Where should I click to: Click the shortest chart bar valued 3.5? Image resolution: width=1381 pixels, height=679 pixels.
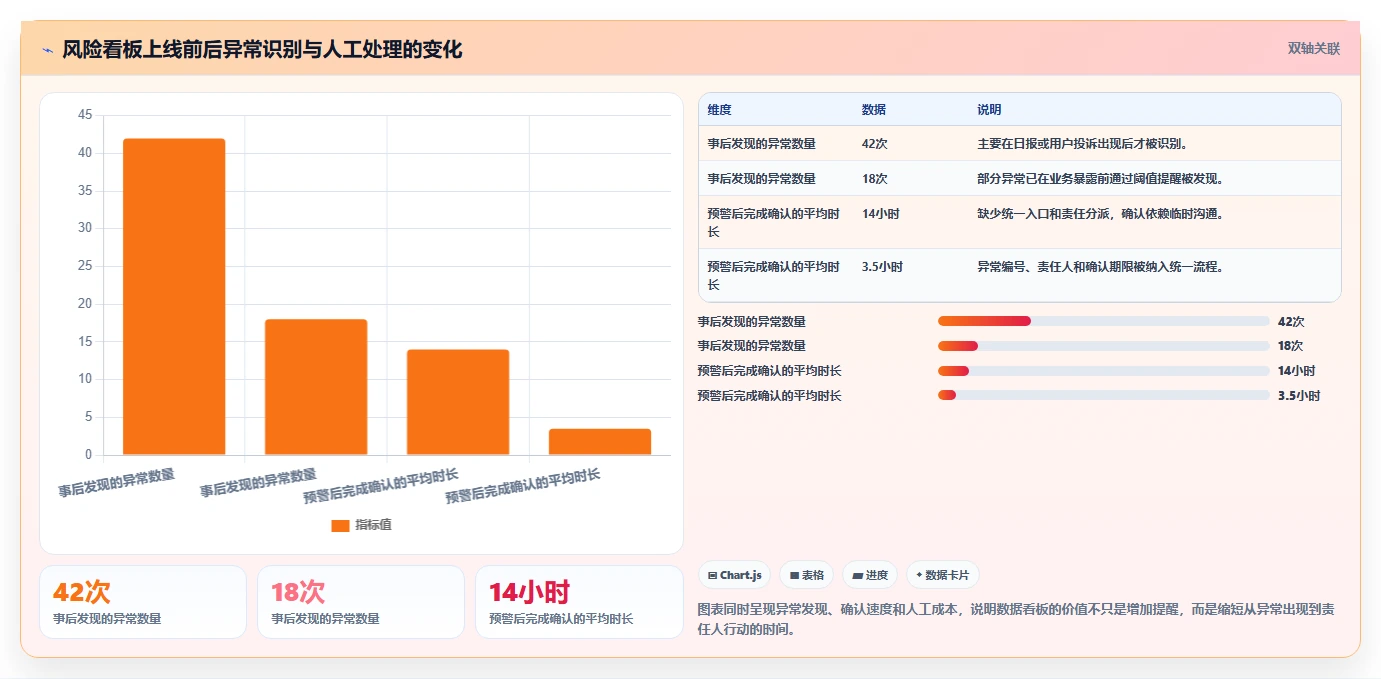tap(600, 442)
